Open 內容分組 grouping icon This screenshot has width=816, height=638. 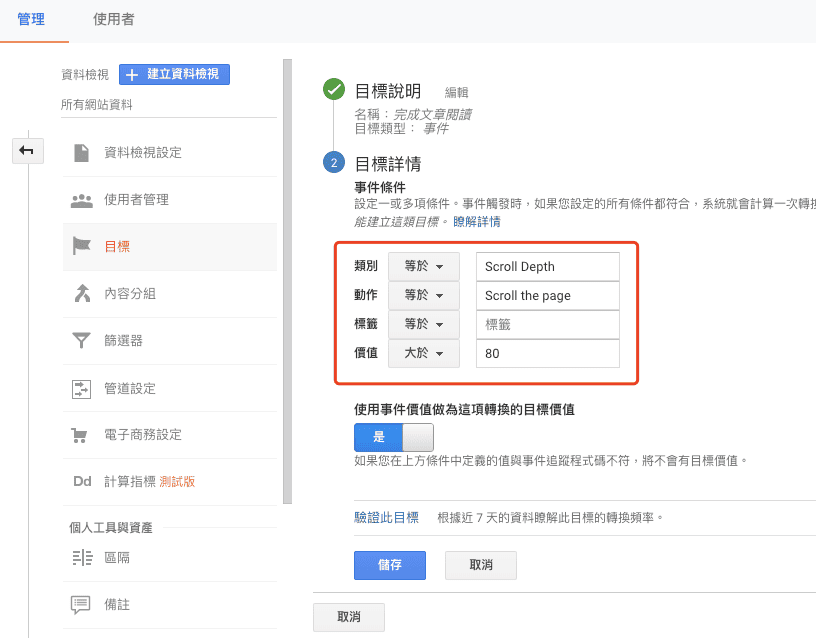82,293
